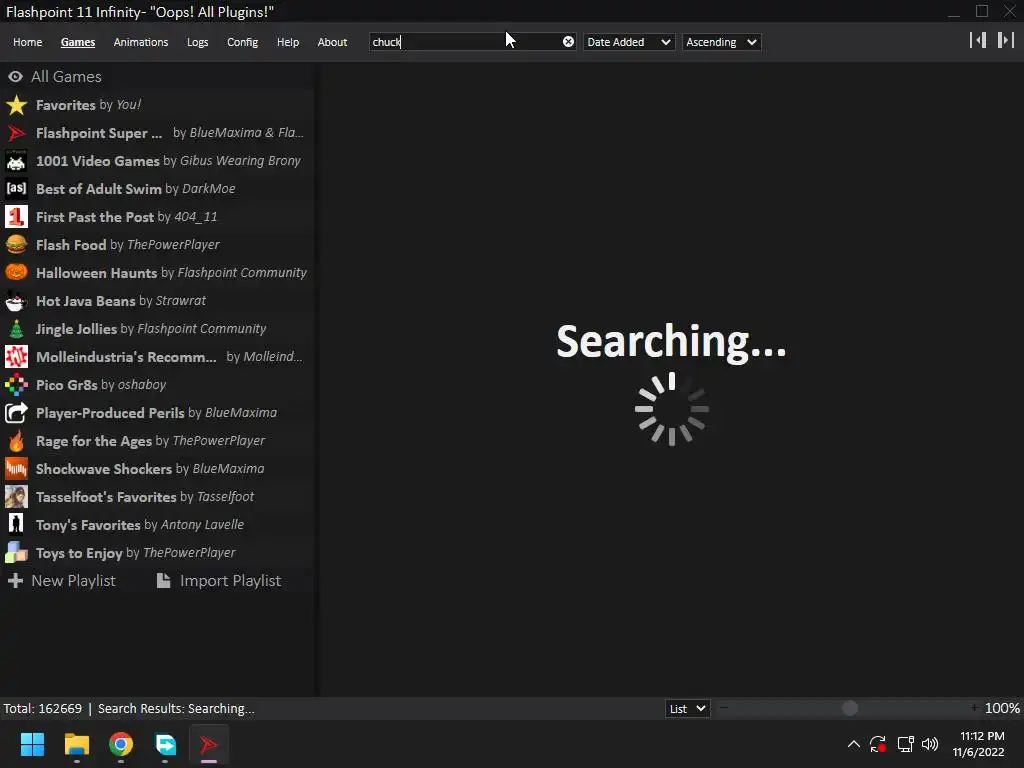Click the network display tray icon
This screenshot has width=1024, height=768.
(905, 744)
